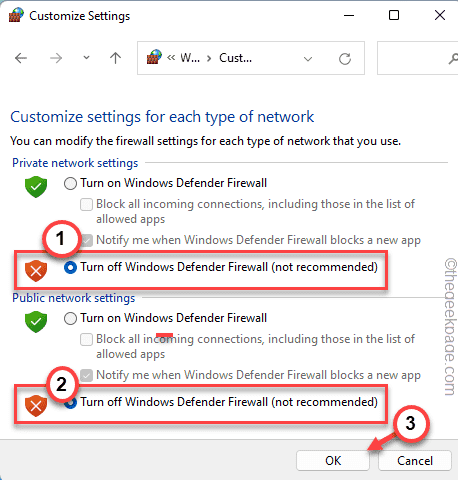Check Block all incoming connections for private
The image size is (458, 480).
pyautogui.click(x=86, y=204)
